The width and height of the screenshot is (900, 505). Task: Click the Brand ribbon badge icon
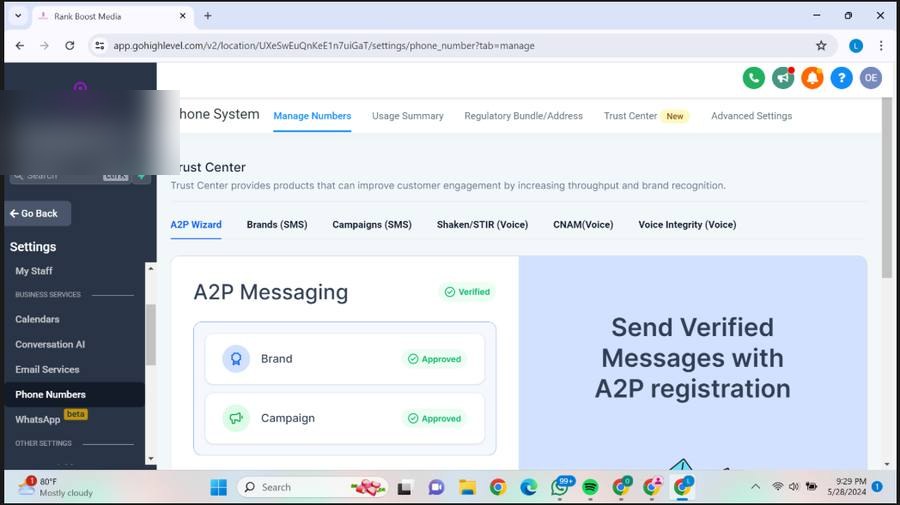tap(236, 359)
